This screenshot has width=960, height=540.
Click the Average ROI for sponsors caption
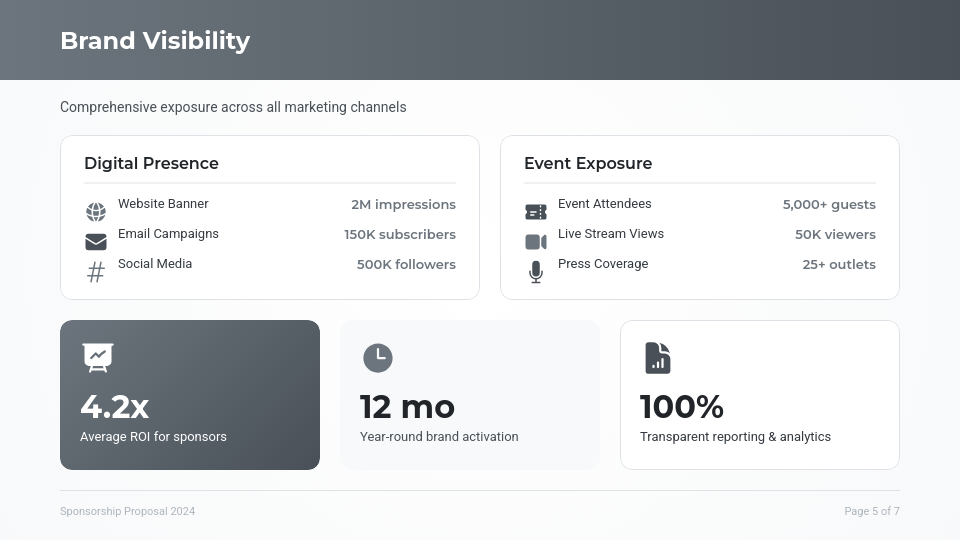click(153, 437)
